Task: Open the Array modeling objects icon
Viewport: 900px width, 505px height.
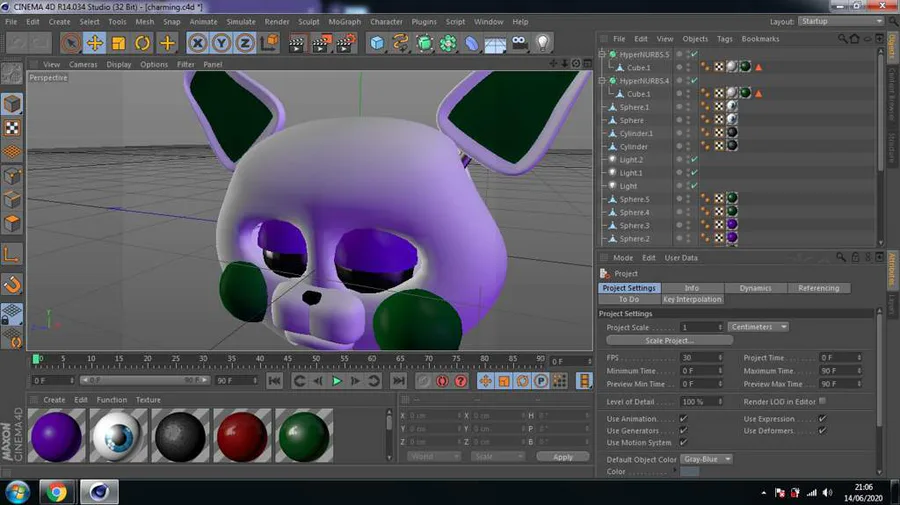Action: (448, 43)
